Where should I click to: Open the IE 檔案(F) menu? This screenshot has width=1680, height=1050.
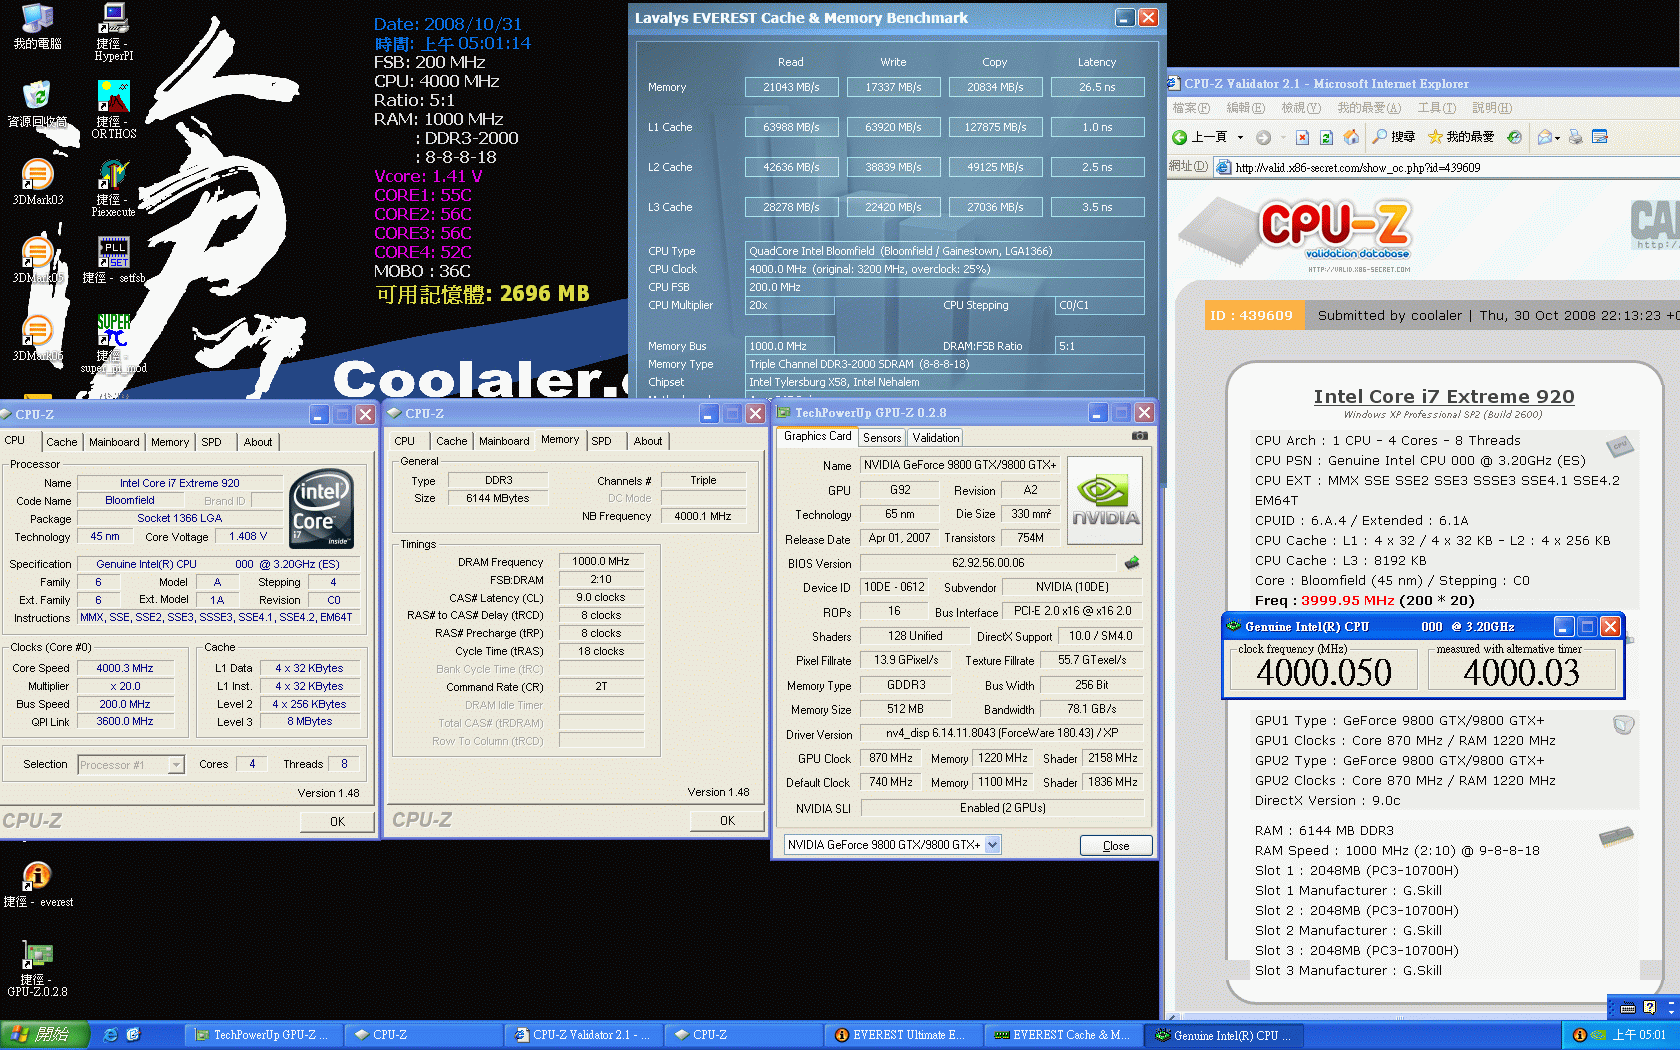(x=1191, y=108)
